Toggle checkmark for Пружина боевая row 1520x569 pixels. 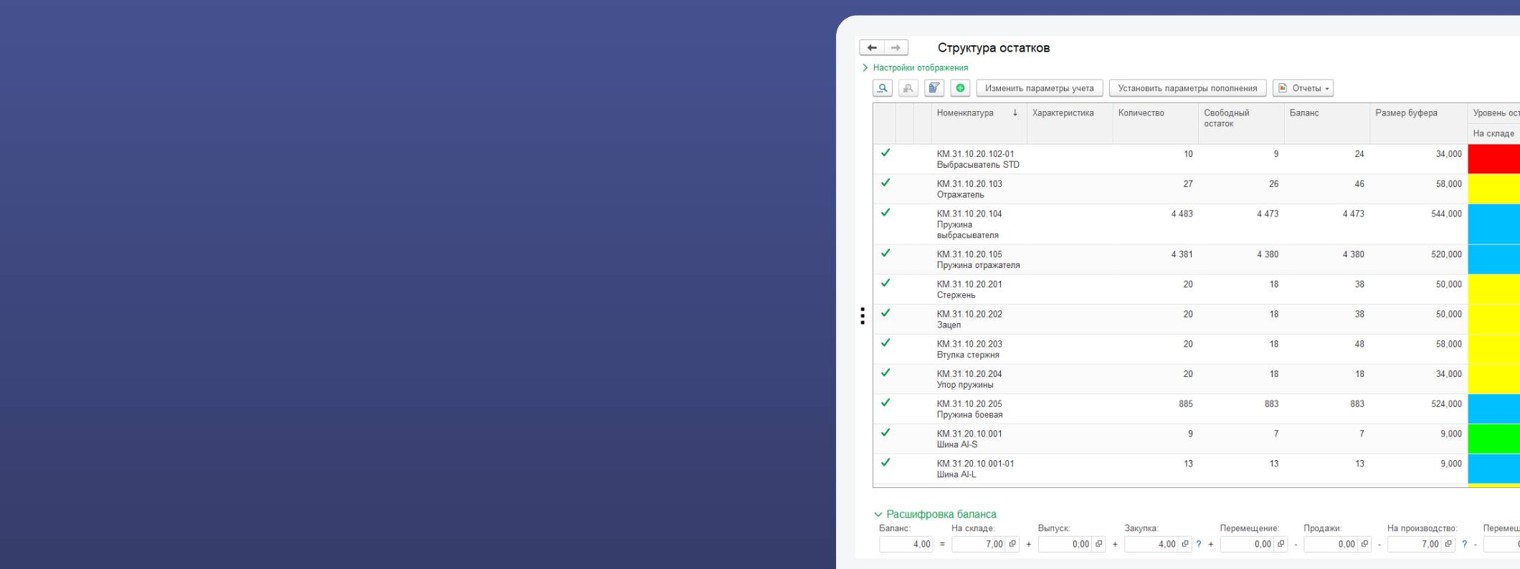[x=885, y=403]
